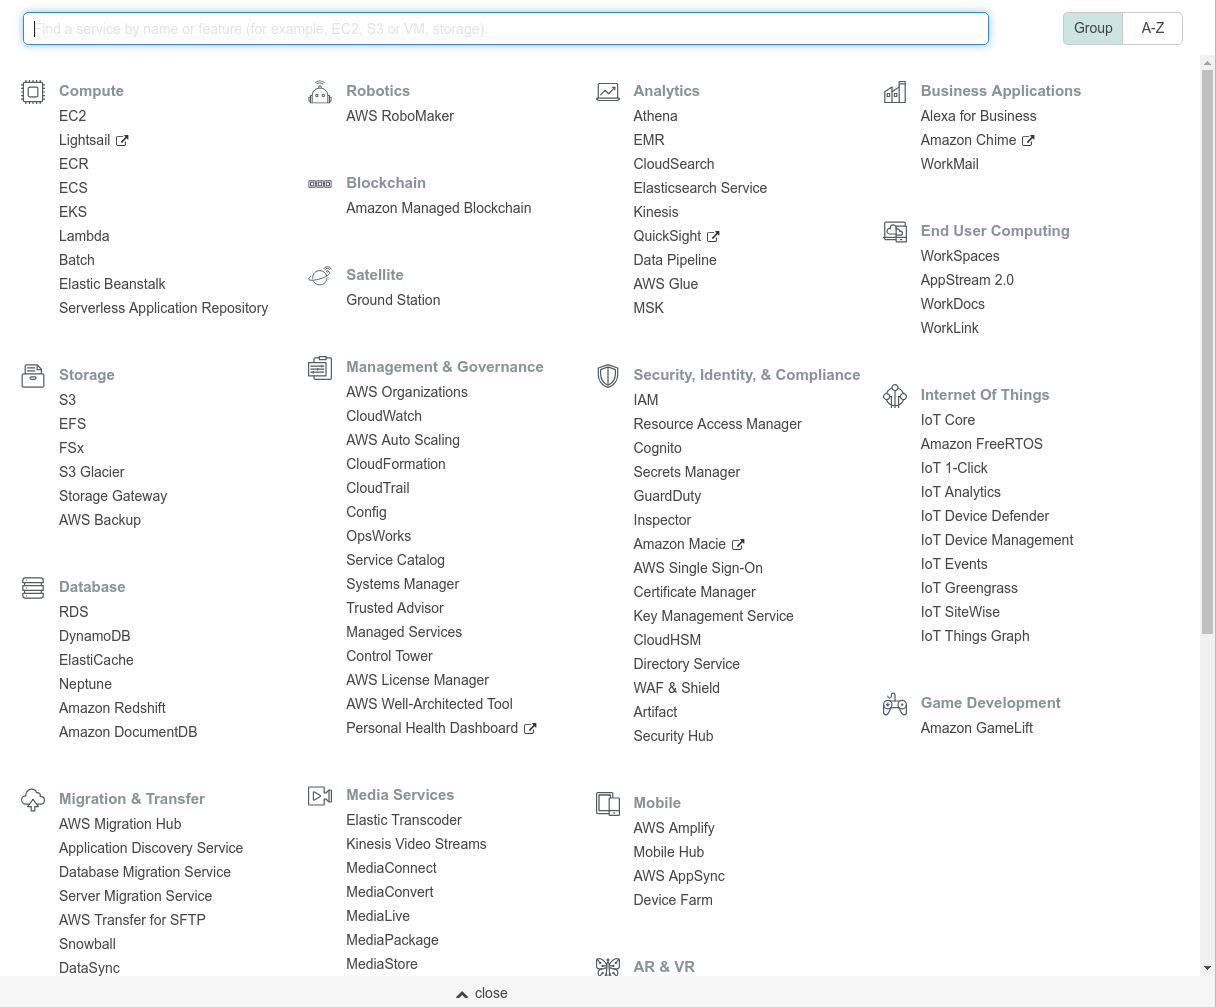Open CloudFormation
The width and height of the screenshot is (1216, 1007).
coord(396,464)
